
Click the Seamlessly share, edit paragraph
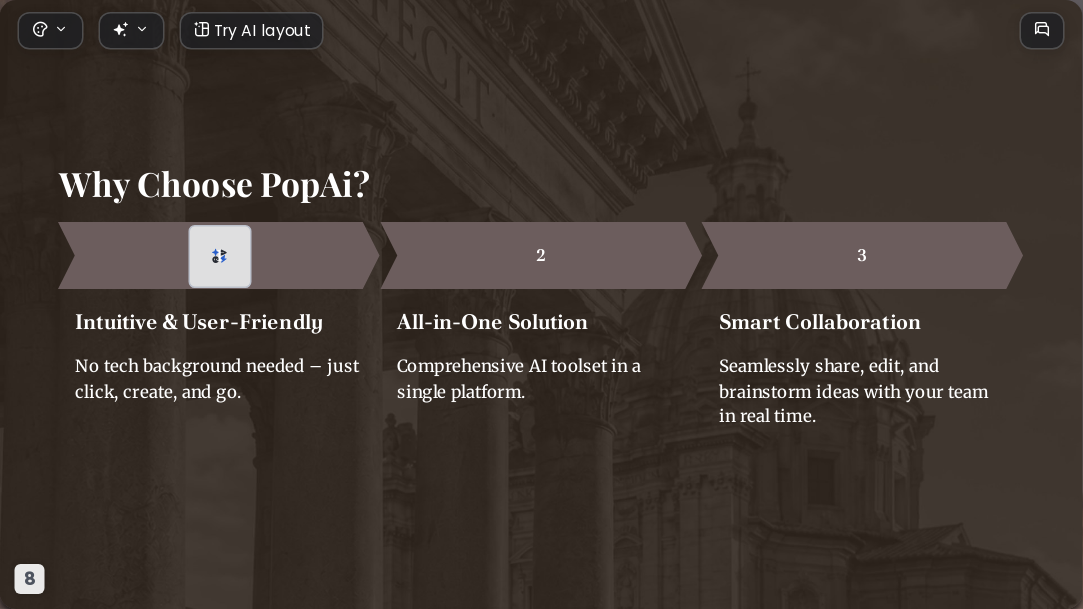coord(854,391)
